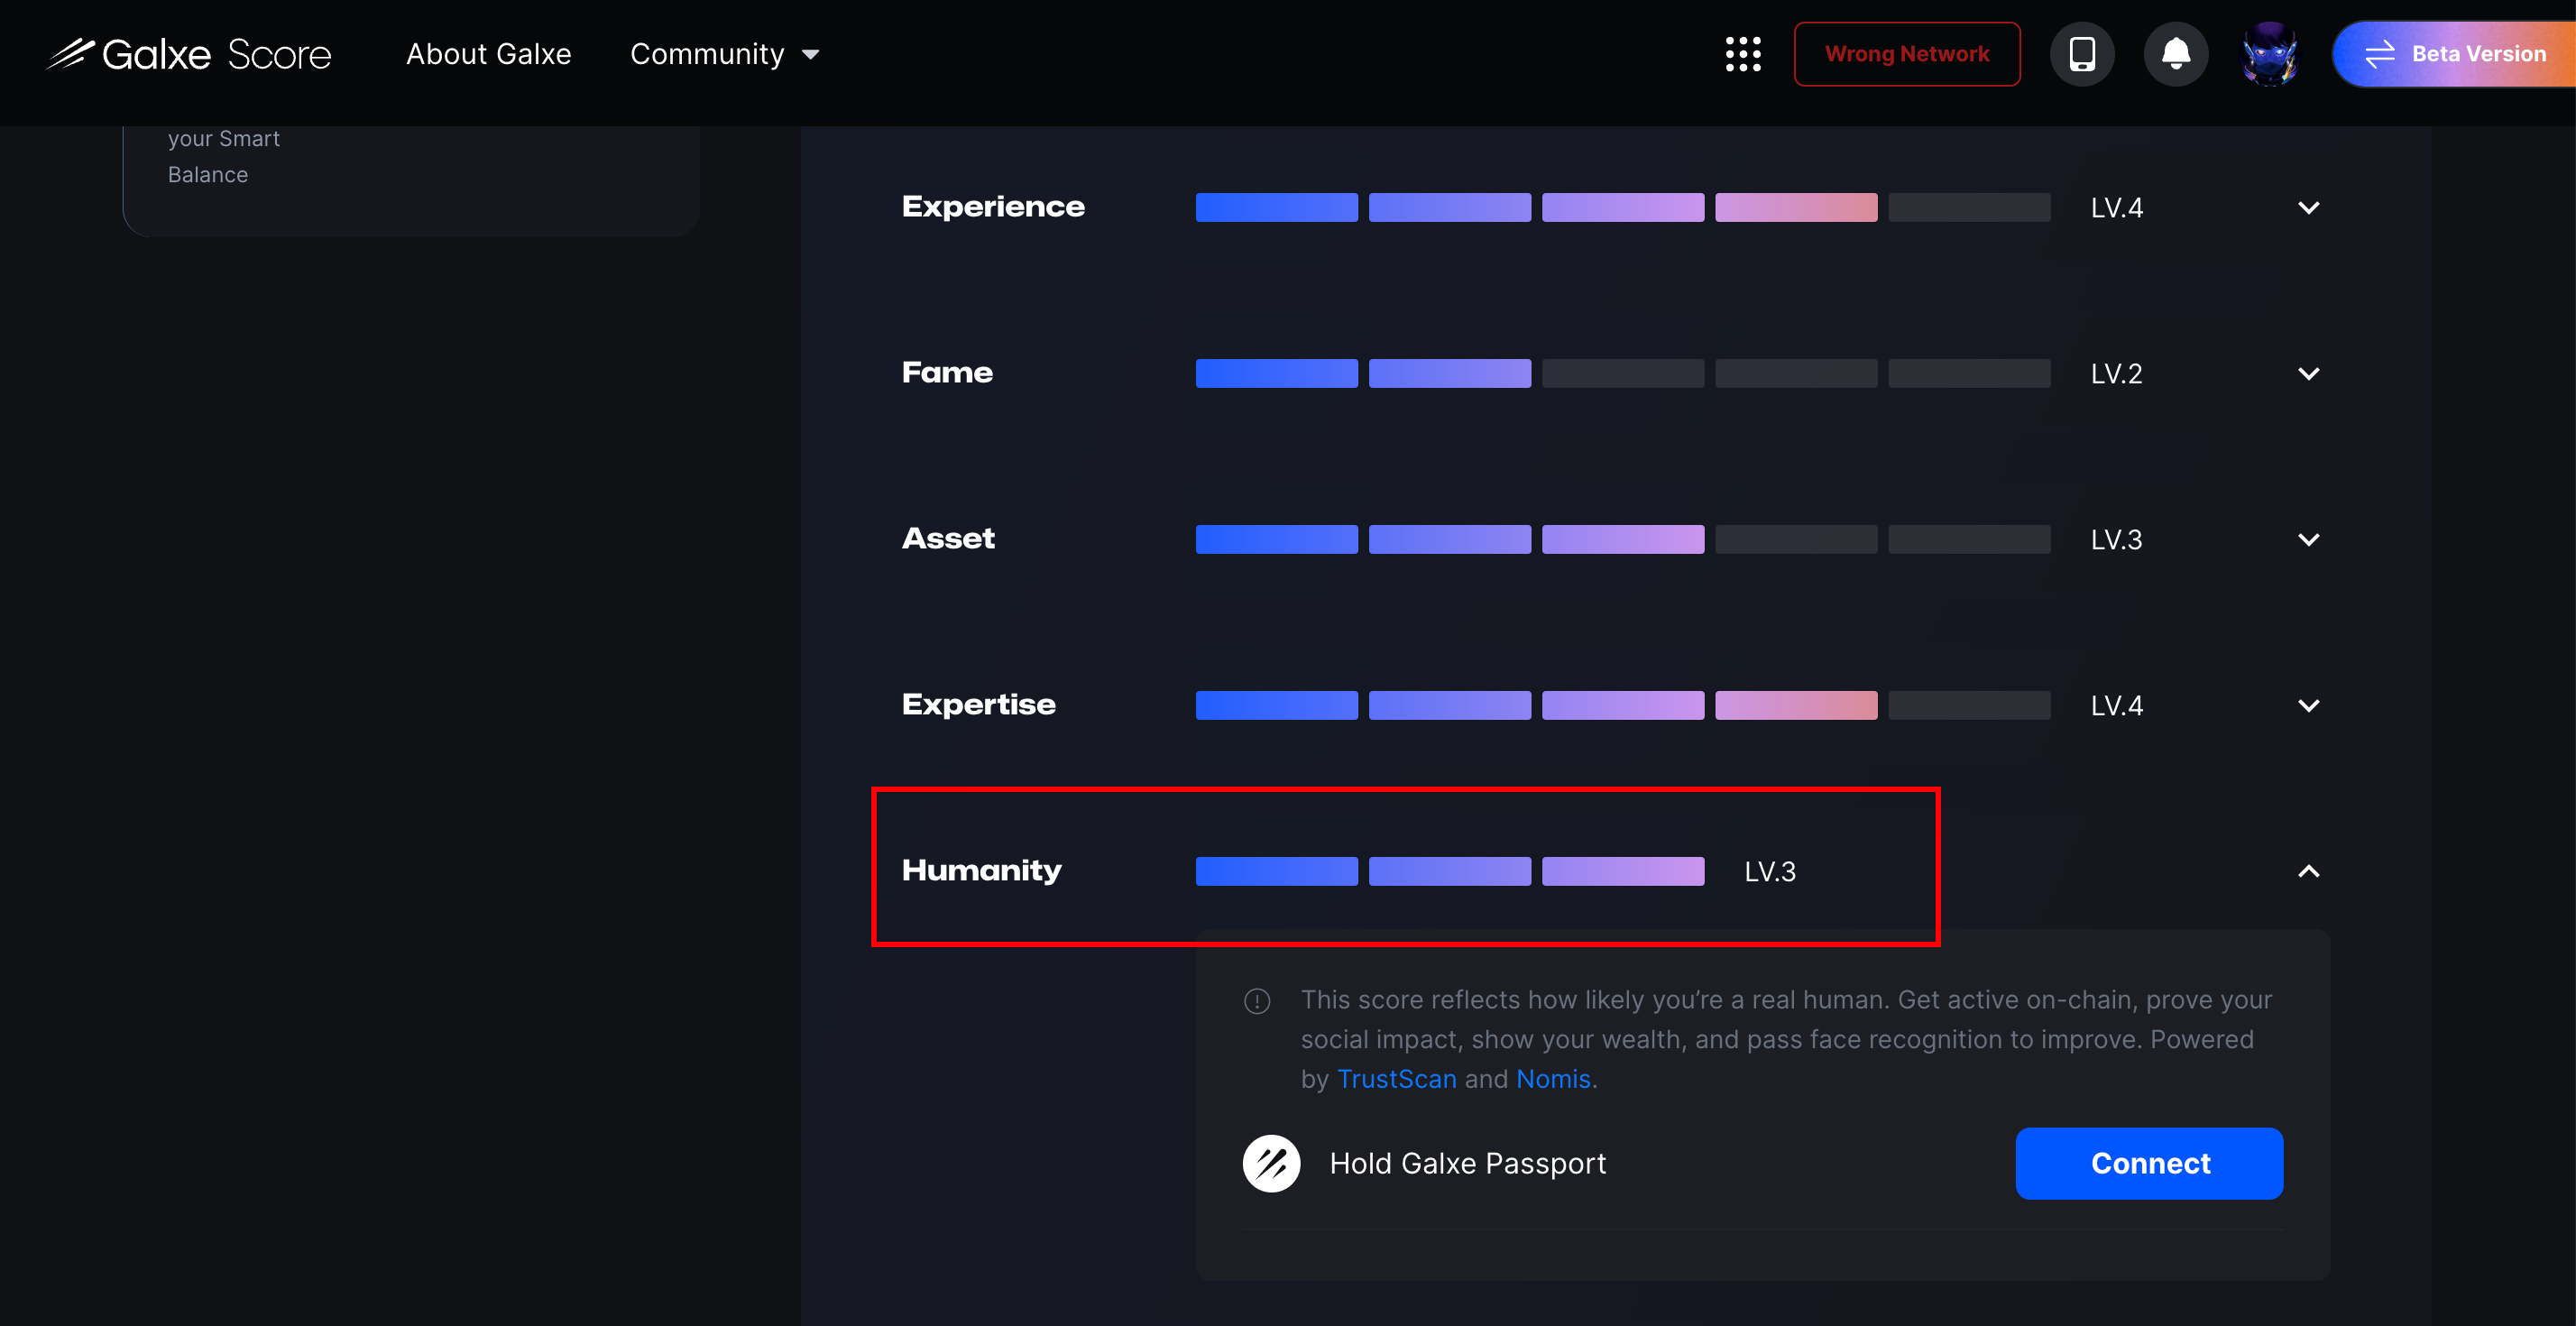Image resolution: width=2576 pixels, height=1326 pixels.
Task: Click the info icon beside Humanity description
Action: click(1257, 1001)
